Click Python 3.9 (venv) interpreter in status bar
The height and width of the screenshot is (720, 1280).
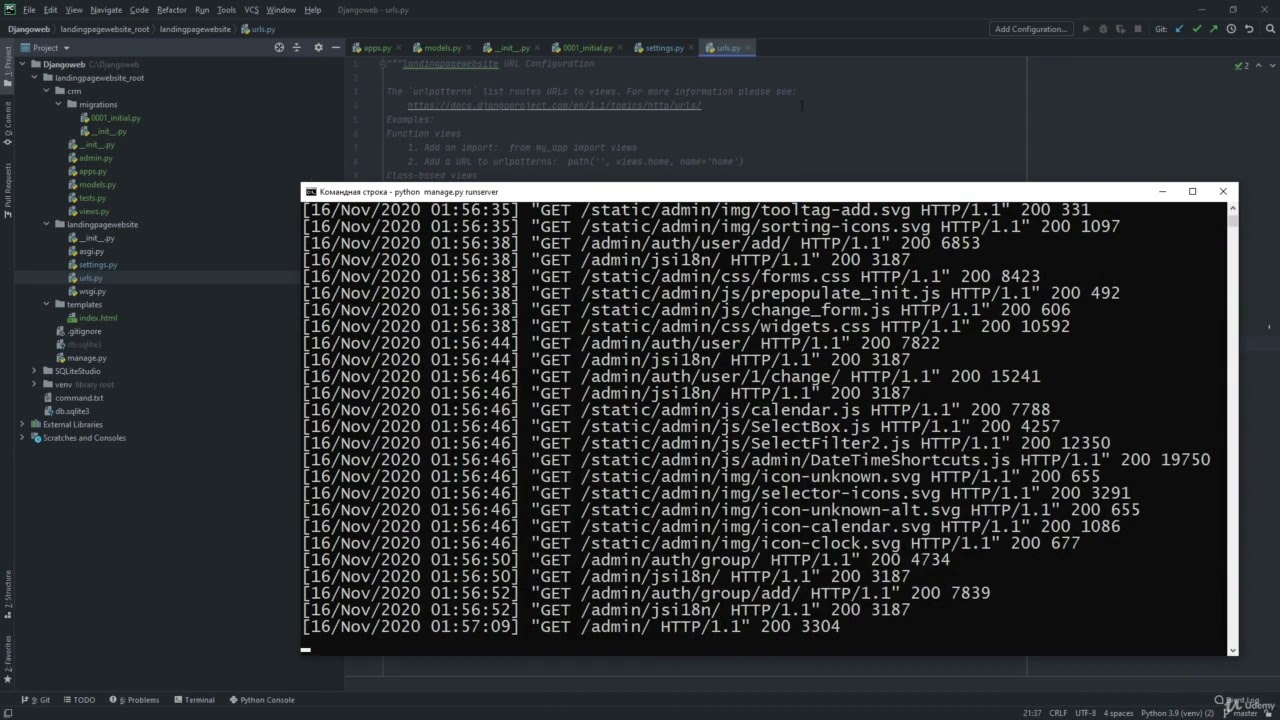coord(1177,713)
